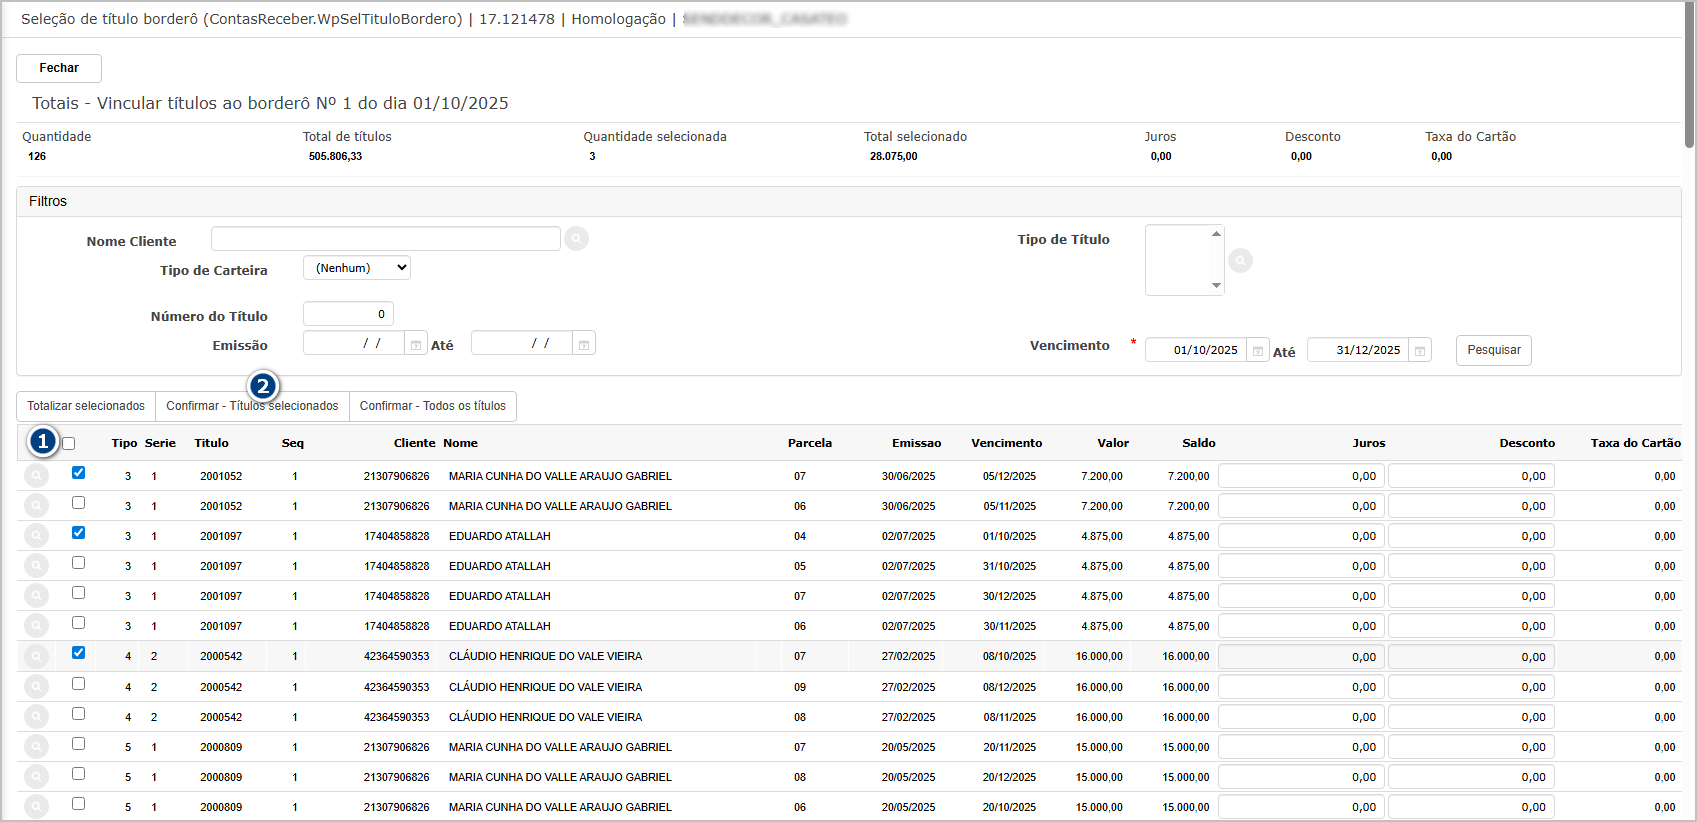Viewport: 1697px width, 822px height.
Task: Focus the Número do Título input field
Action: point(348,314)
